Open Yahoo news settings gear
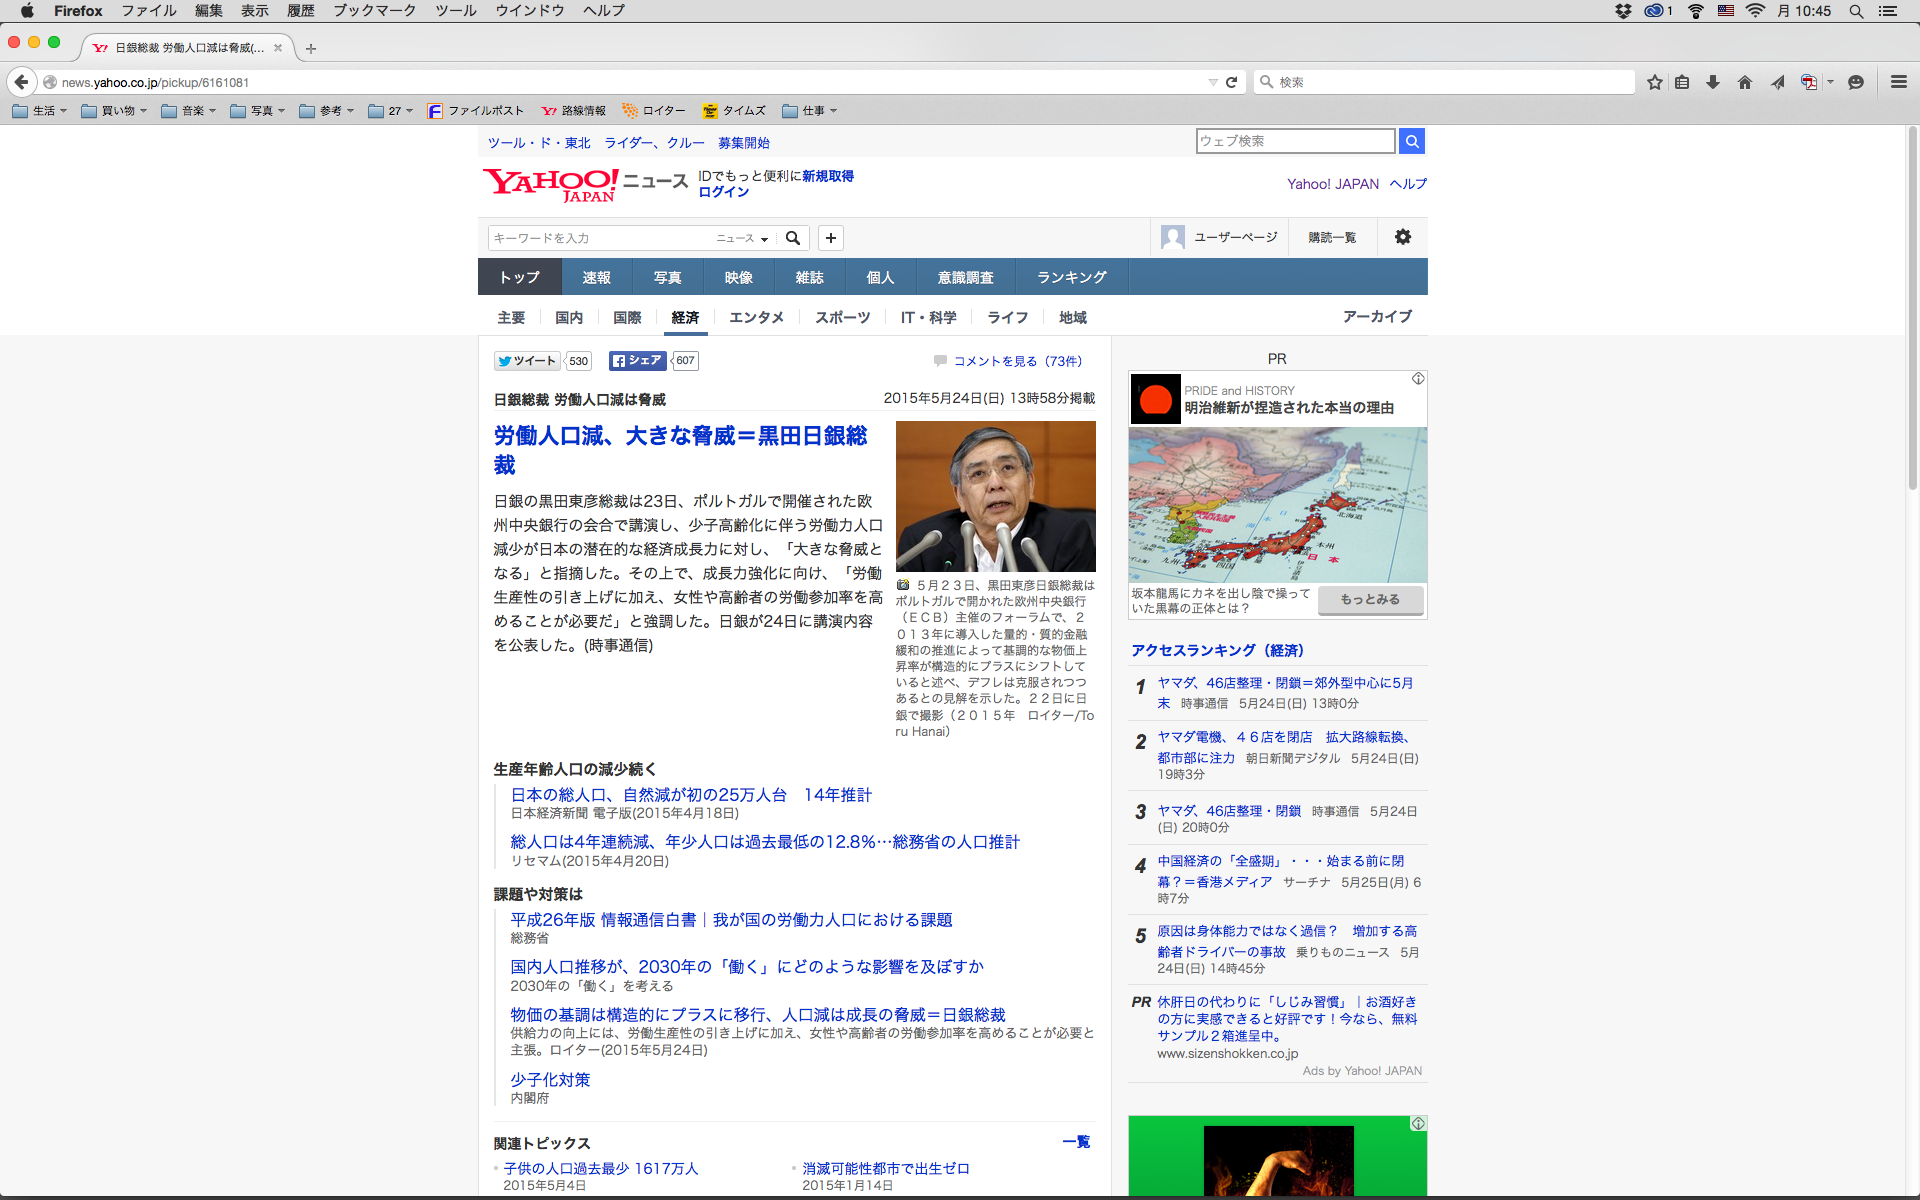Screen dimensions: 1920x1200 coord(1403,237)
